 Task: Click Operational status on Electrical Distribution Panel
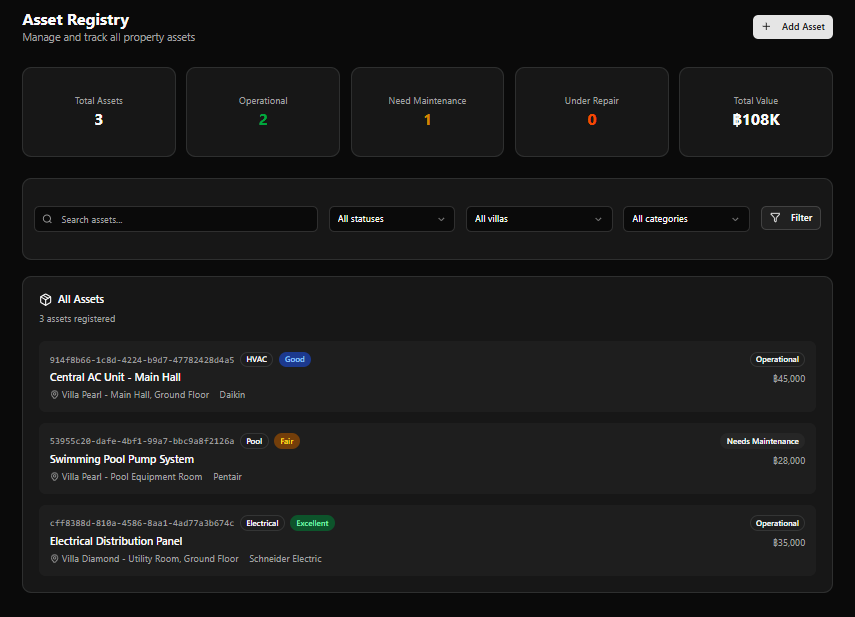777,523
